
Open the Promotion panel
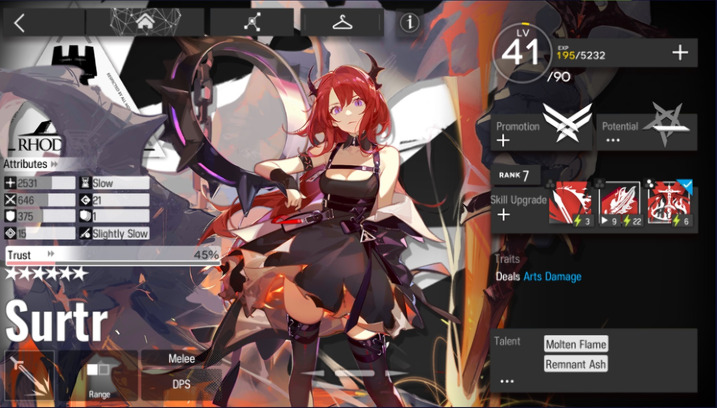(541, 132)
